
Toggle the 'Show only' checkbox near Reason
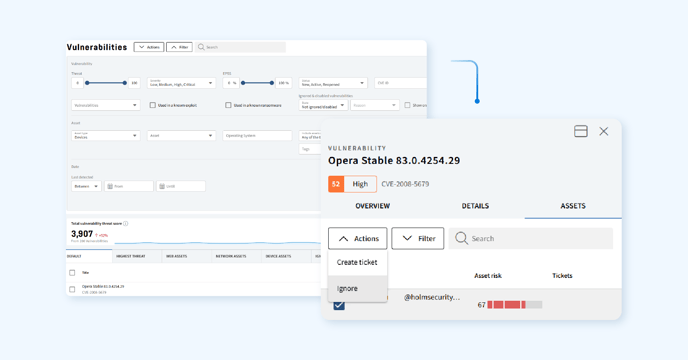pyautogui.click(x=407, y=105)
